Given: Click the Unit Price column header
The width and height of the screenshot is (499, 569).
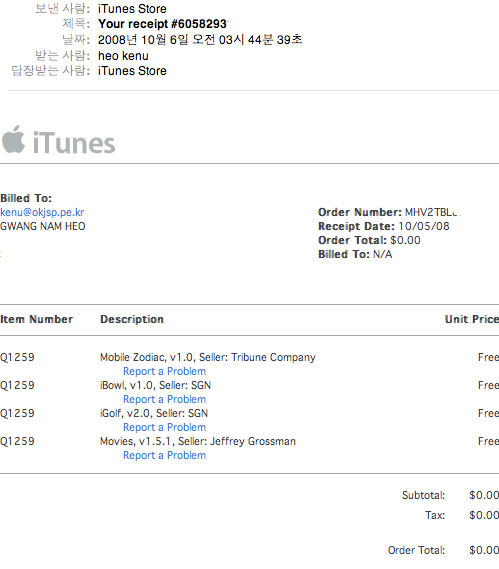Looking at the screenshot, I should pos(472,319).
